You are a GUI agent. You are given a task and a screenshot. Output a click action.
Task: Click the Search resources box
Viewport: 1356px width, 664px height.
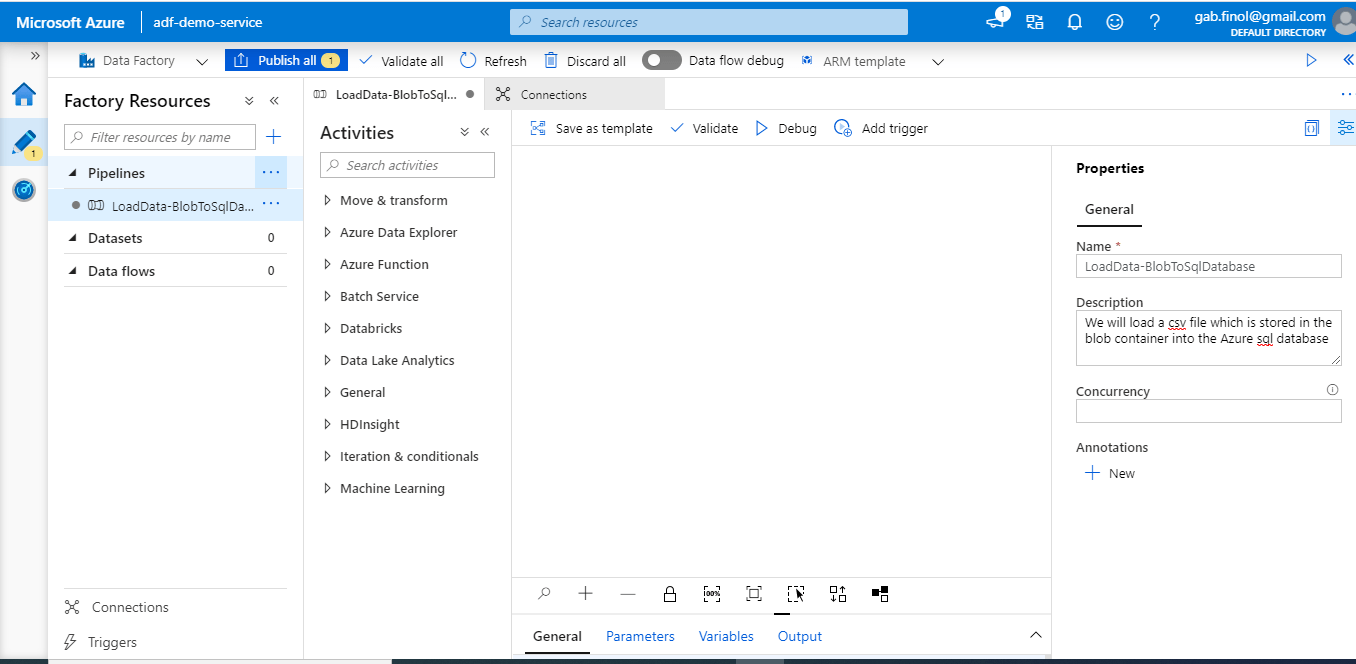click(x=709, y=22)
